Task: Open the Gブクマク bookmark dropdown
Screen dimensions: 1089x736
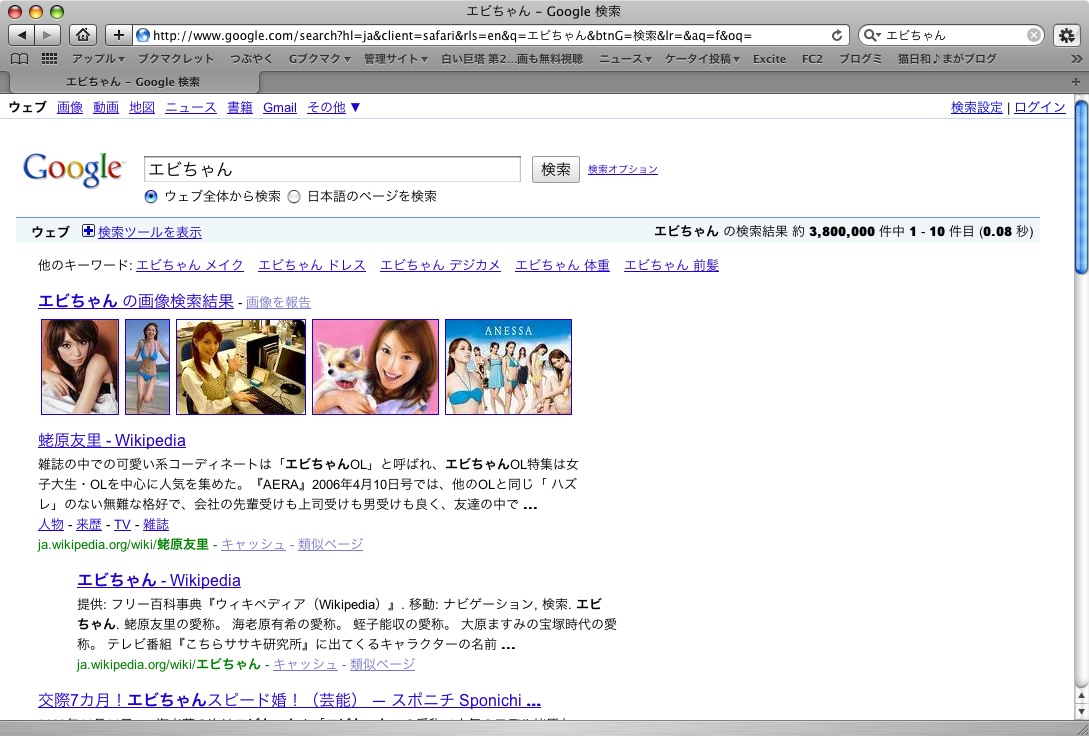Action: pyautogui.click(x=319, y=59)
